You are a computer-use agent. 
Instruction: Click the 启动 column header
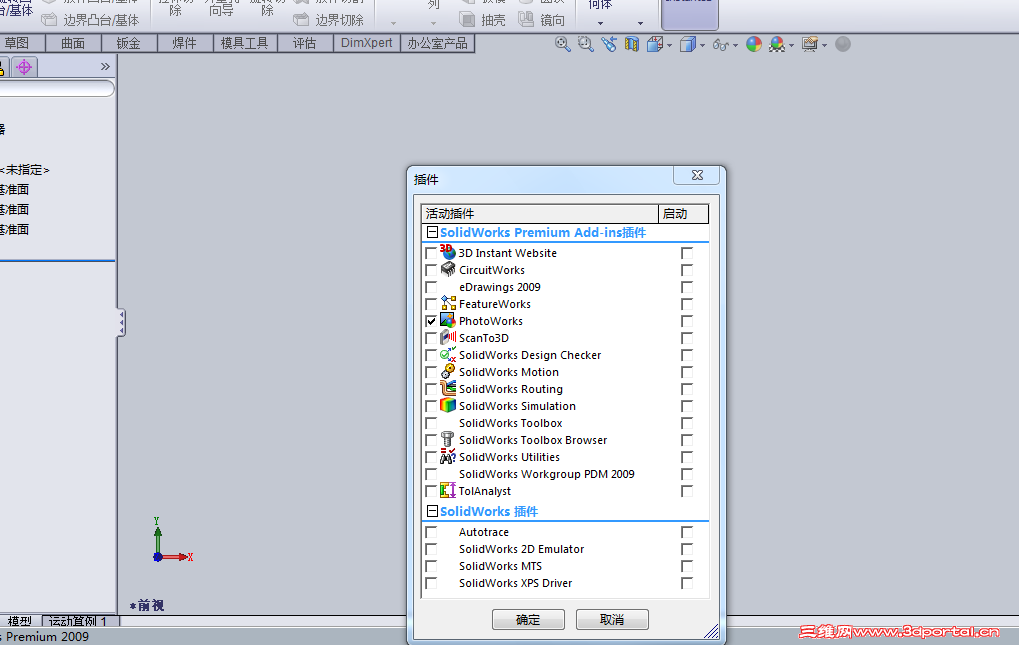pyautogui.click(x=684, y=214)
